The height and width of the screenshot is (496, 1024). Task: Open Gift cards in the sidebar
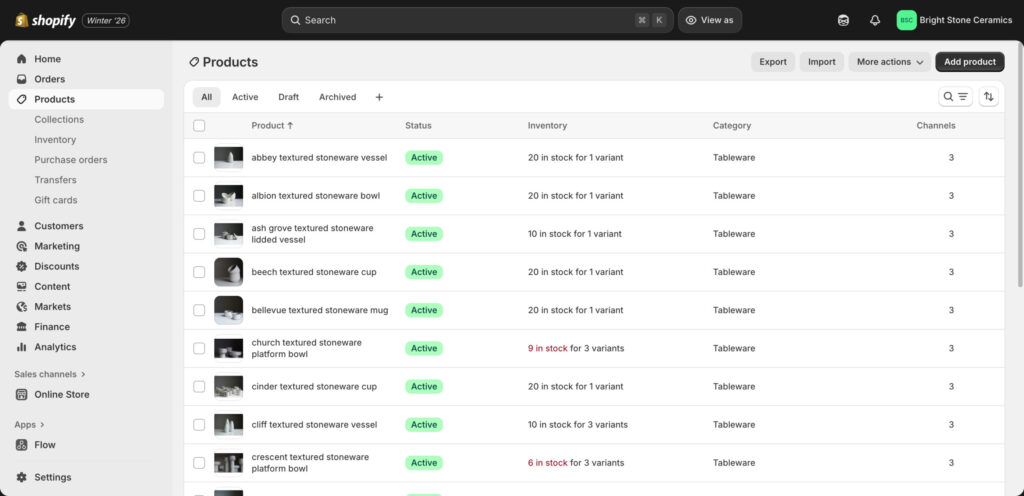tap(56, 200)
